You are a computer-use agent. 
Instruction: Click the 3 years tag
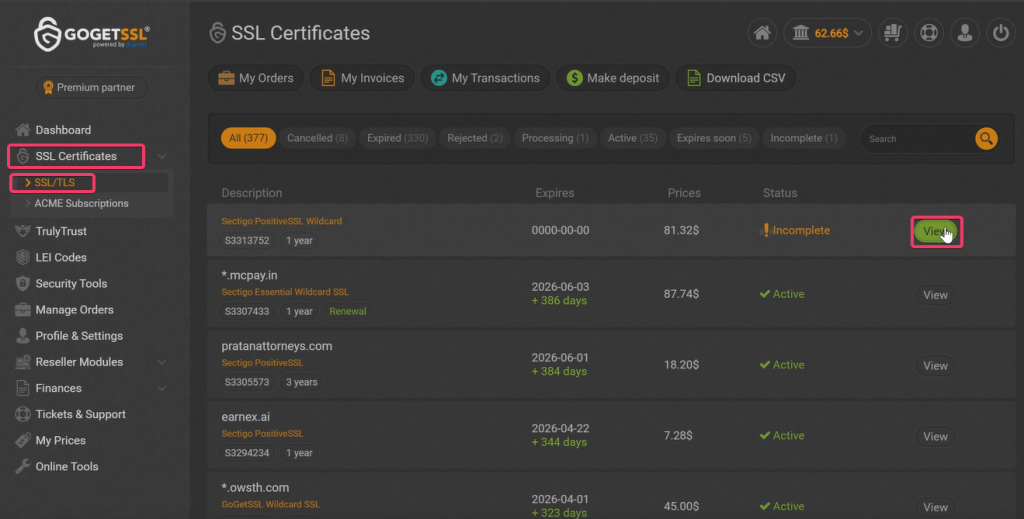(x=302, y=382)
